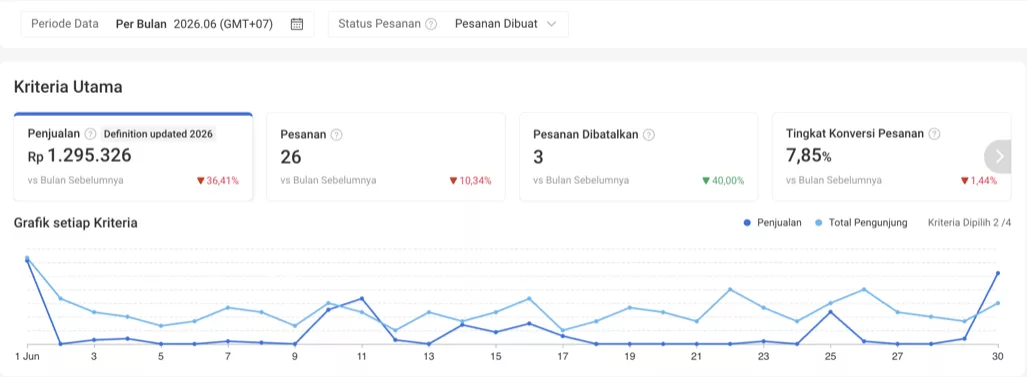
Task: Click the 1,44% decrease indicator
Action: click(x=979, y=181)
